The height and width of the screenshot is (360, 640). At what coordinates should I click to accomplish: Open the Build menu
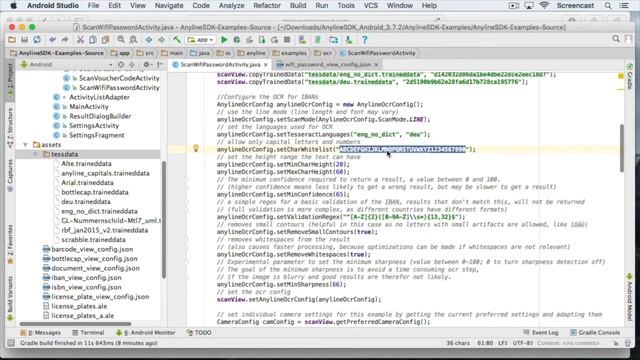coord(298,6)
